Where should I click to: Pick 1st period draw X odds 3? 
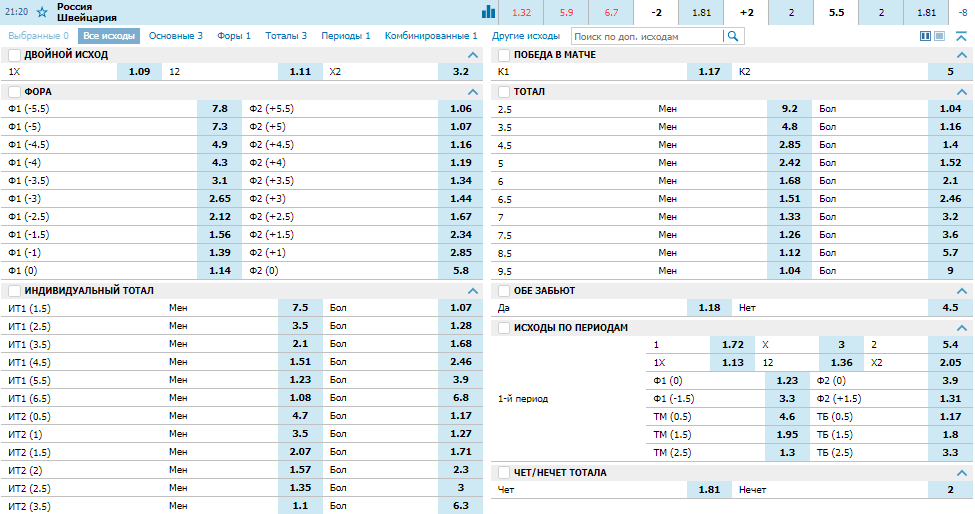[841, 344]
